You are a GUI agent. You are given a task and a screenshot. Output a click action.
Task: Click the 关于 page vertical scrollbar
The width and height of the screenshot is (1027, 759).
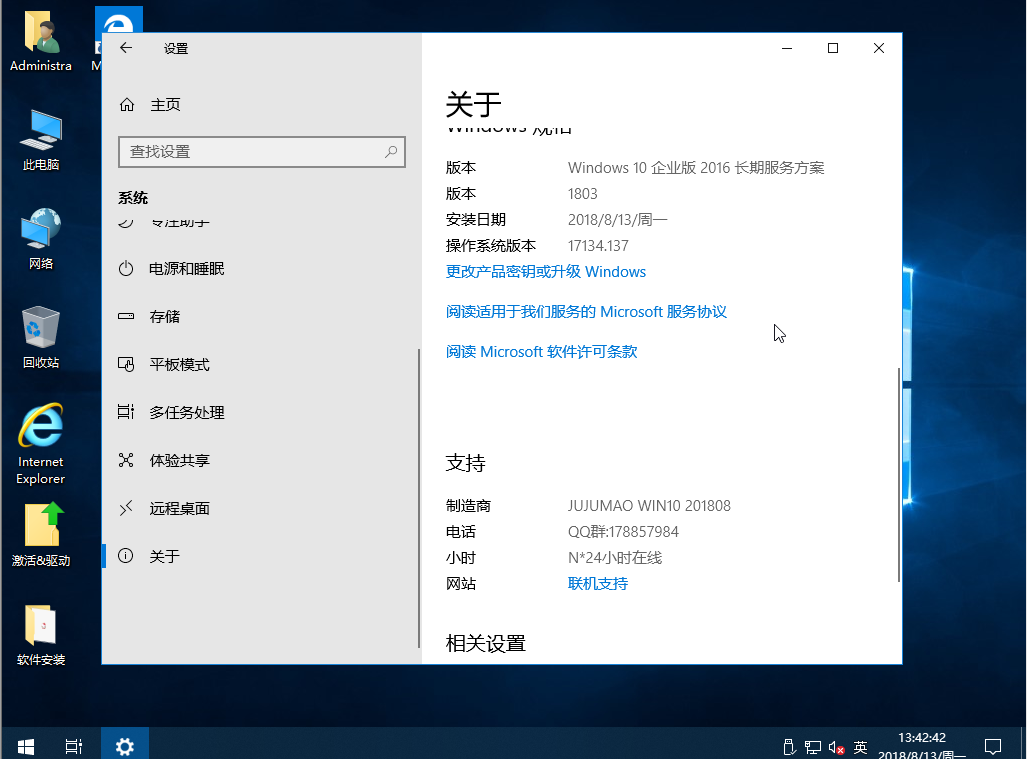click(x=899, y=474)
